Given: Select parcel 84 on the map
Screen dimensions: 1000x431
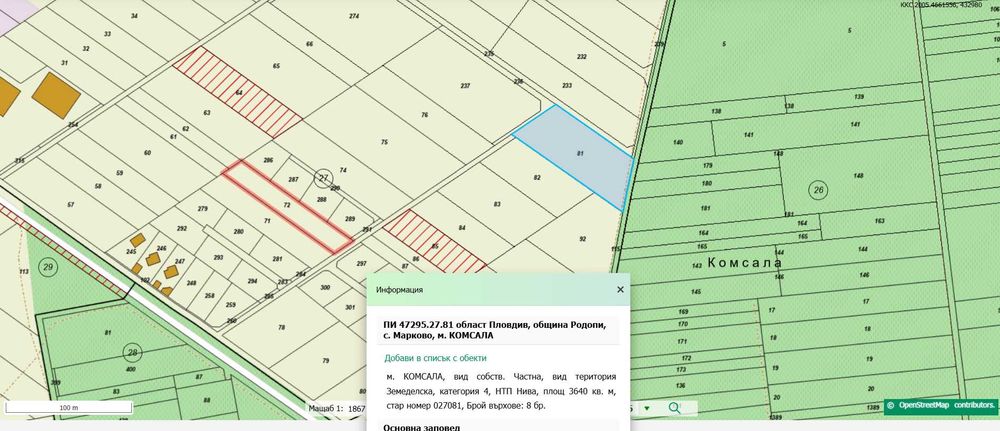Looking at the screenshot, I should (462, 228).
